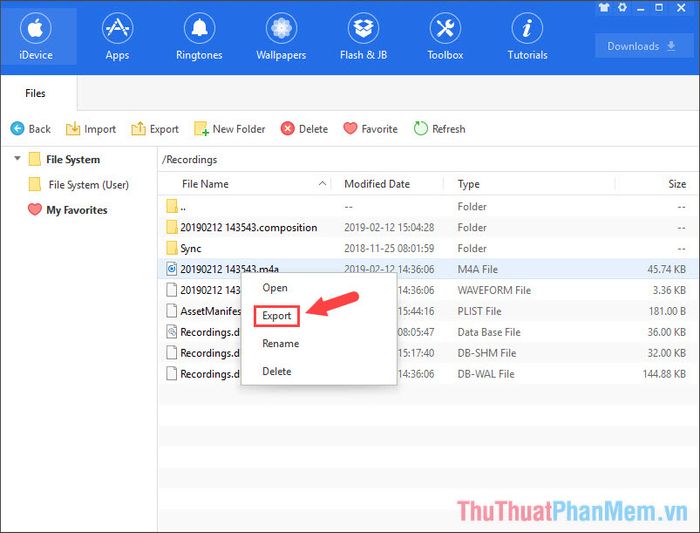The height and width of the screenshot is (533, 700).
Task: Select the Sync folder
Action: click(428, 248)
